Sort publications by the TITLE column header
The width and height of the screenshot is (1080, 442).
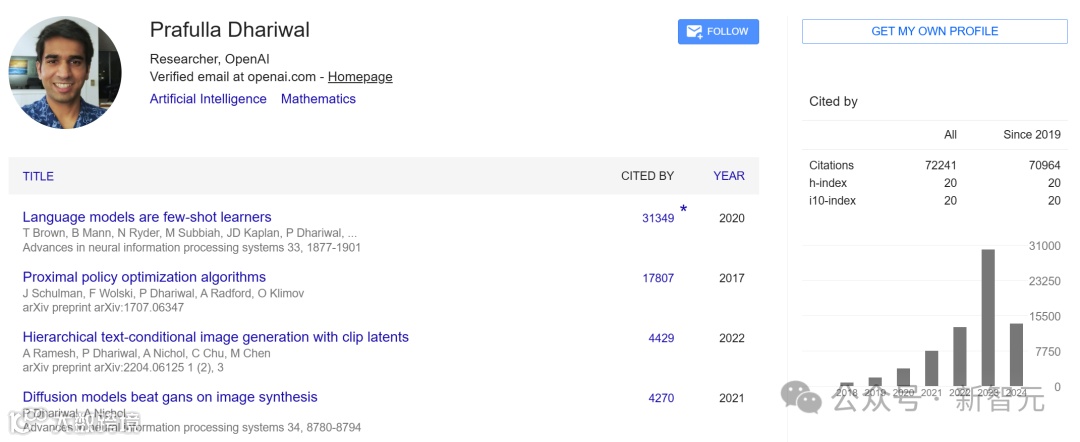[x=38, y=176]
